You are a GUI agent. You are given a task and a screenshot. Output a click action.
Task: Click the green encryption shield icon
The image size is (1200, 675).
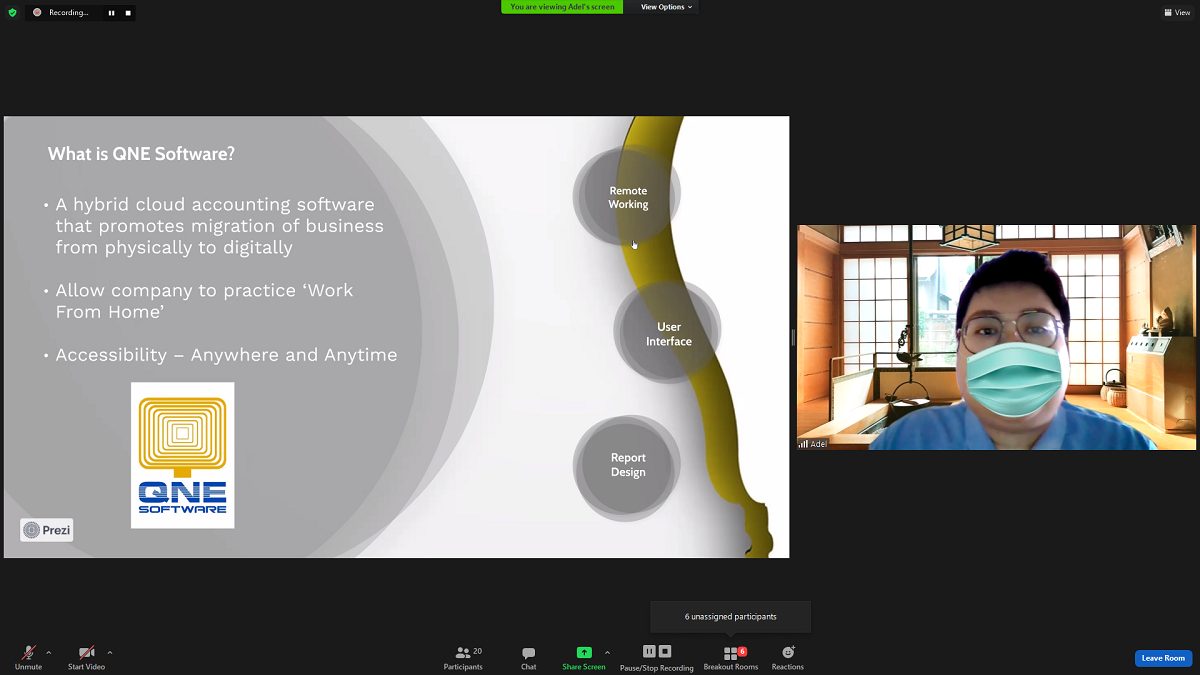click(12, 12)
